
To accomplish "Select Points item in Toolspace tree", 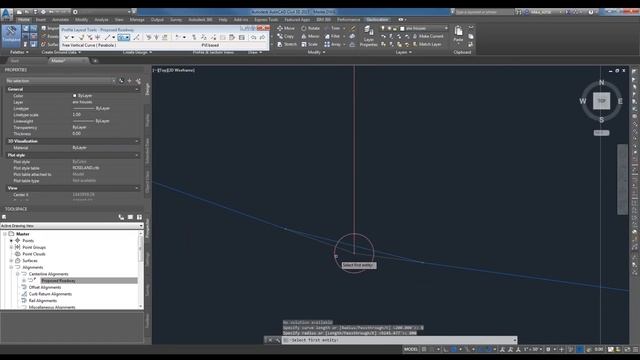I will 28,241.
